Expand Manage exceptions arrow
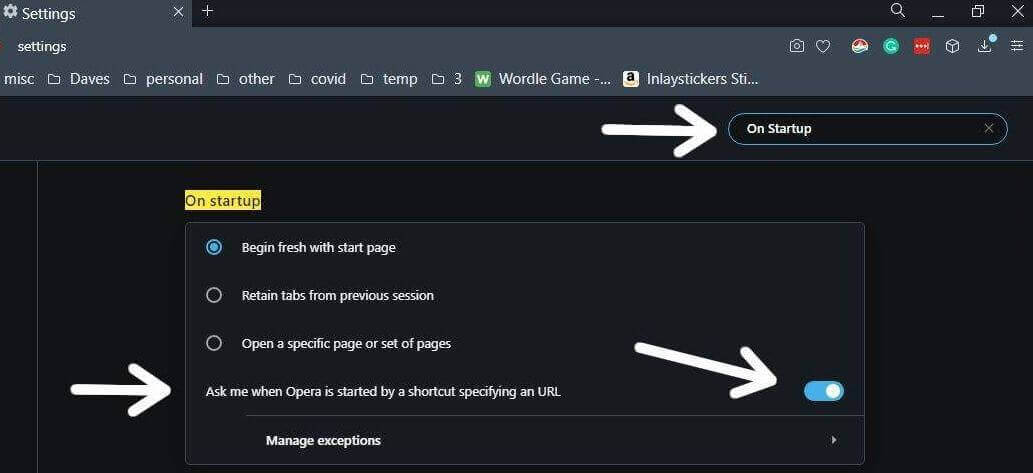This screenshot has height=473, width=1033. [834, 440]
